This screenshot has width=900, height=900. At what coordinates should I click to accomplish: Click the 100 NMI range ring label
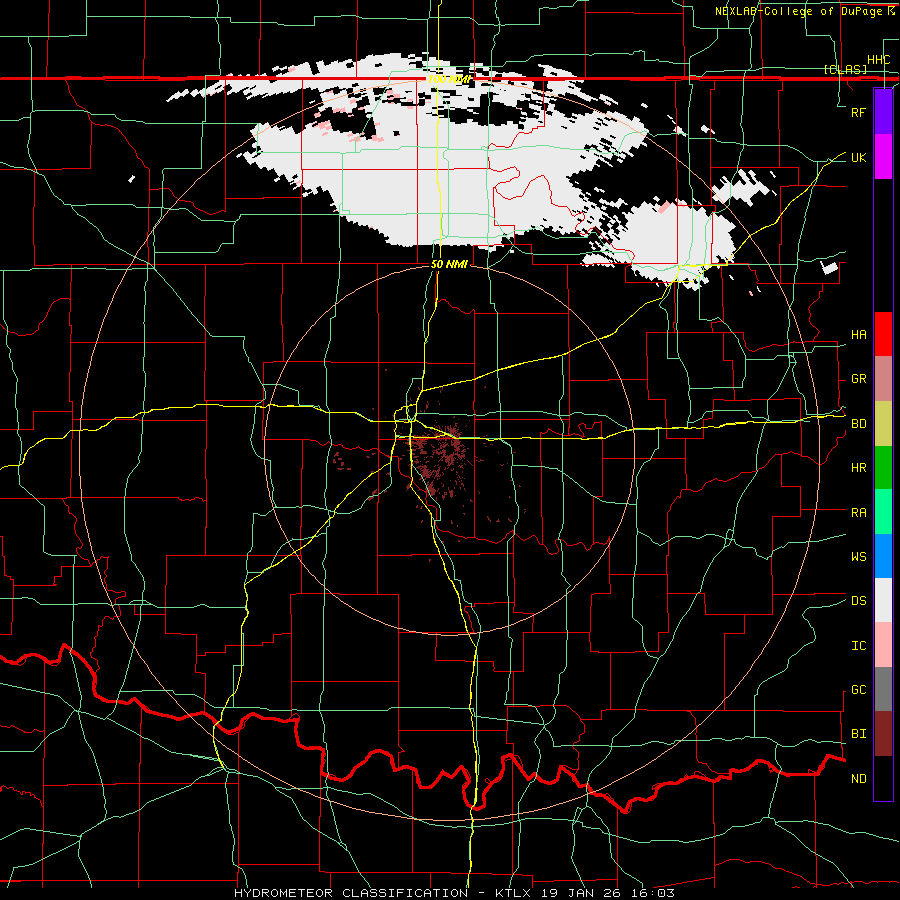pyautogui.click(x=449, y=79)
